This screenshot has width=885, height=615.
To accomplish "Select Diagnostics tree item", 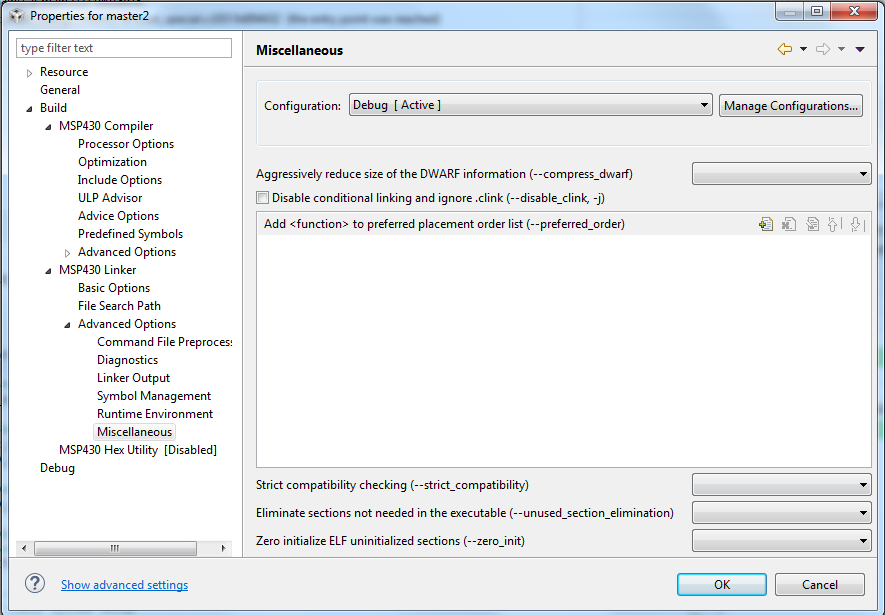I will pyautogui.click(x=128, y=360).
